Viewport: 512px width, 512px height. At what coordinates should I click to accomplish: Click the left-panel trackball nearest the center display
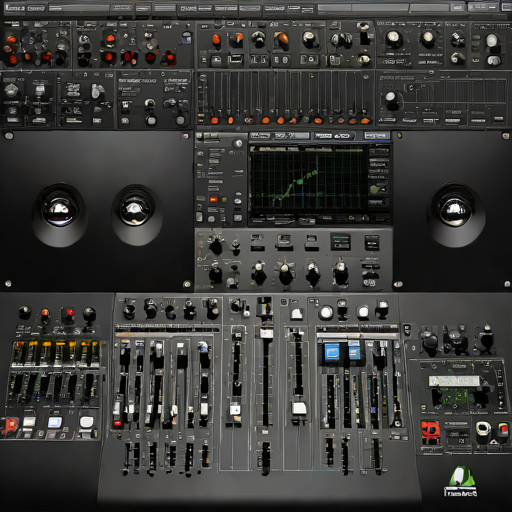pyautogui.click(x=136, y=210)
